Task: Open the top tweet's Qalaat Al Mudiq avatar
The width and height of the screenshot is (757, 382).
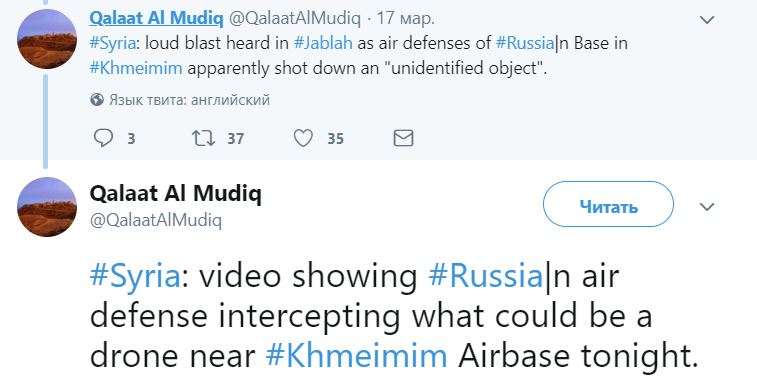Action: [x=47, y=39]
